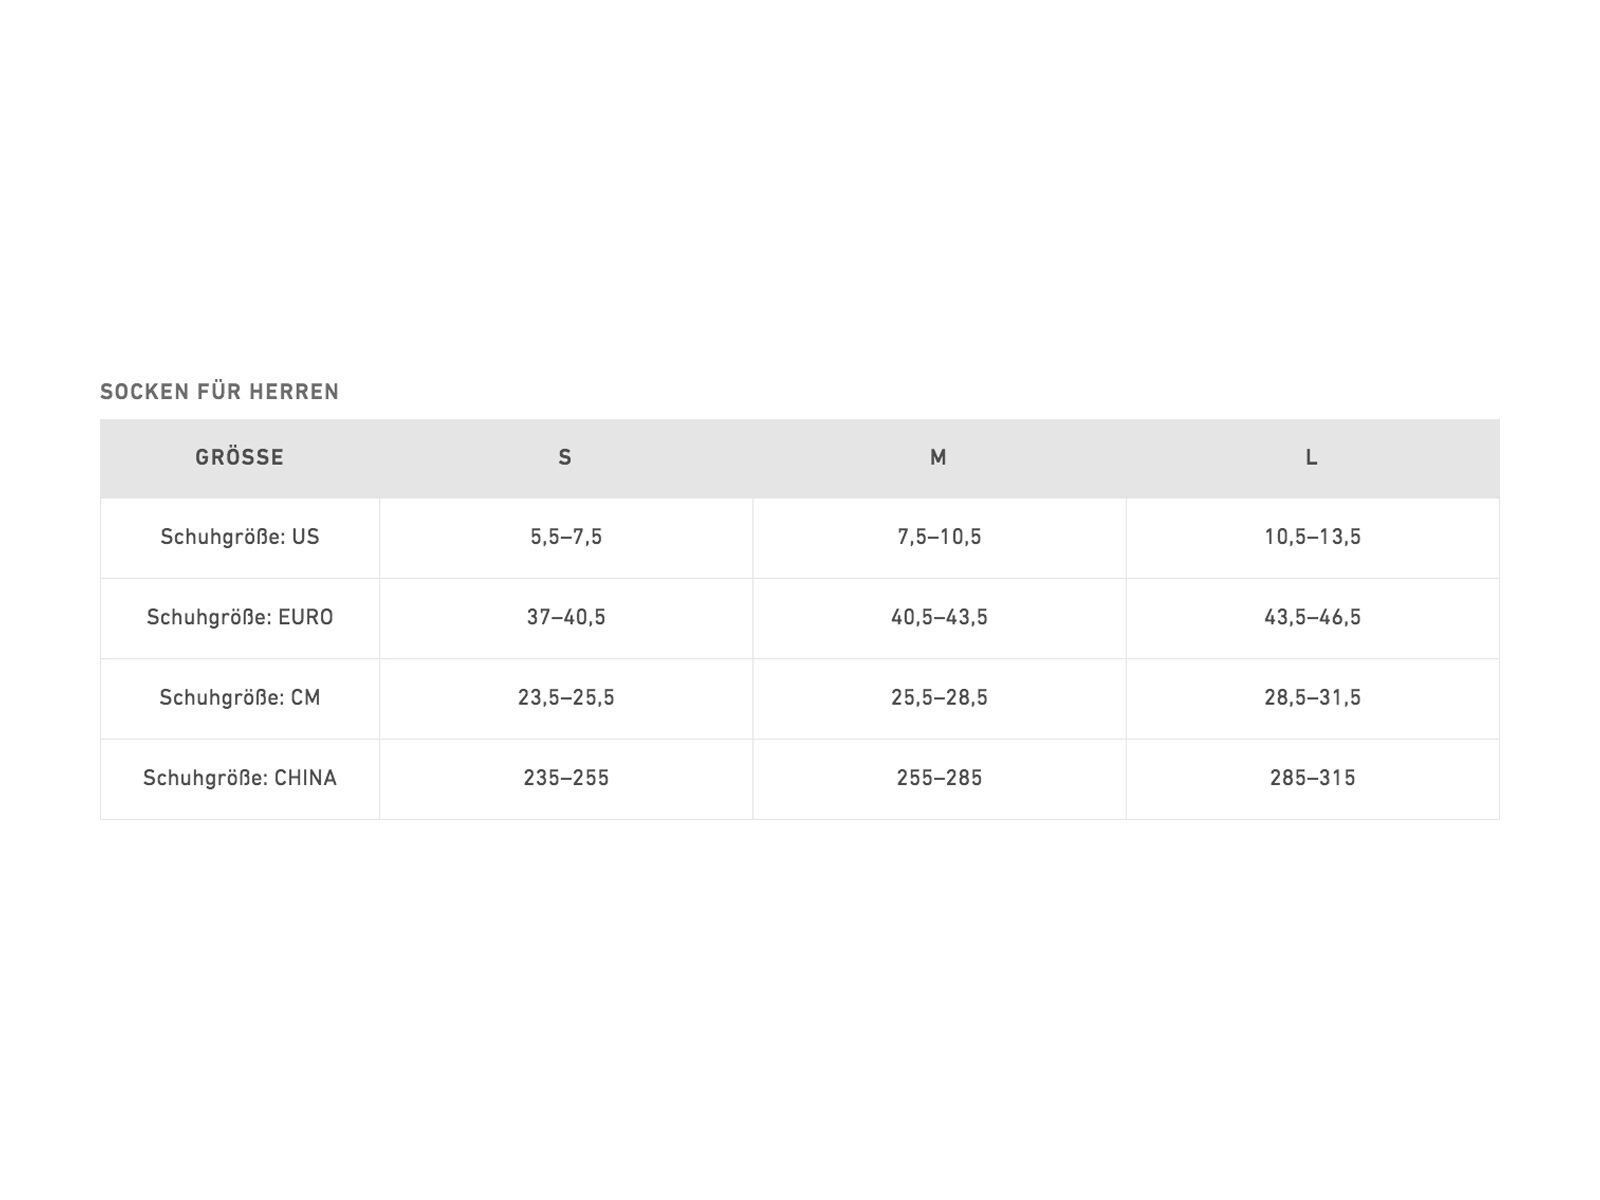Select the M size column header

938,458
